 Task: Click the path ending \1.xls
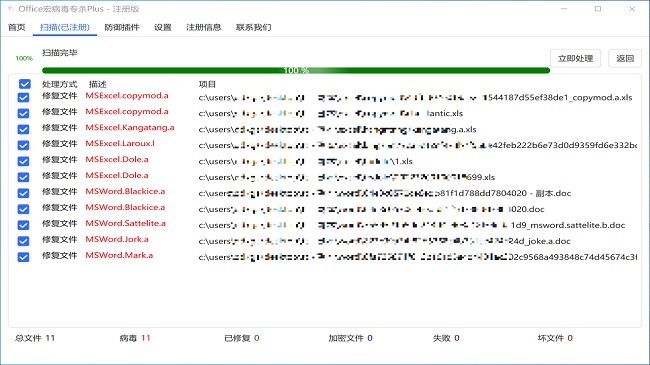pyautogui.click(x=306, y=161)
